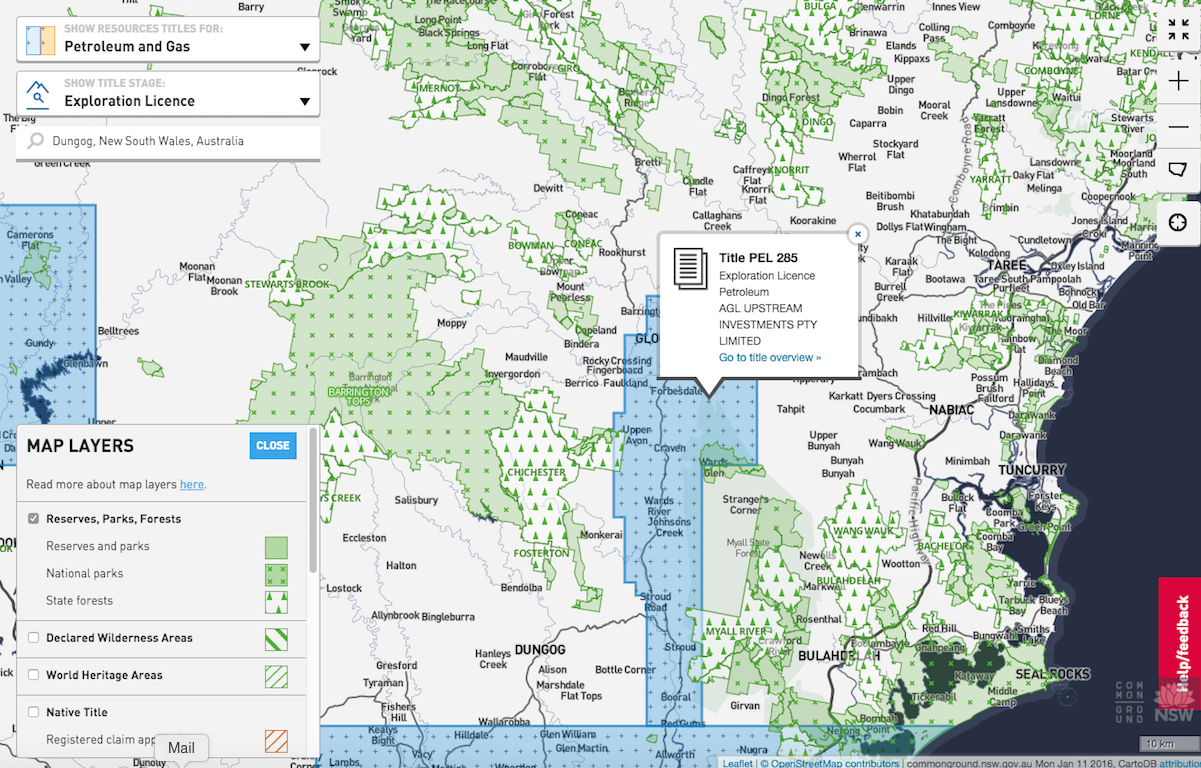Click the FOSTERTON forest label
Screen dimensions: 1201x768
(540, 553)
